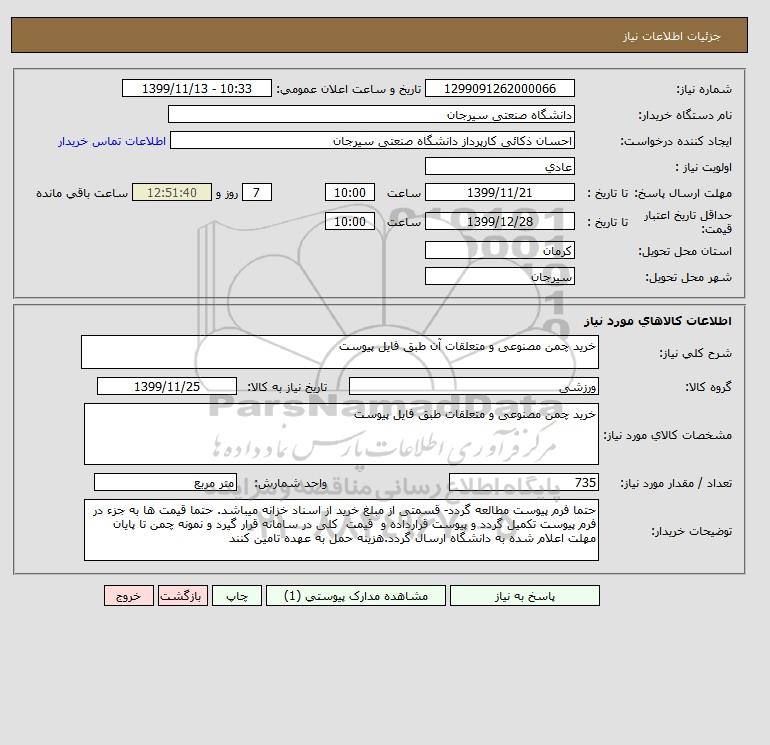Click requester field 'احسان ذکائی کارپرداز'

pyautogui.click(x=372, y=140)
